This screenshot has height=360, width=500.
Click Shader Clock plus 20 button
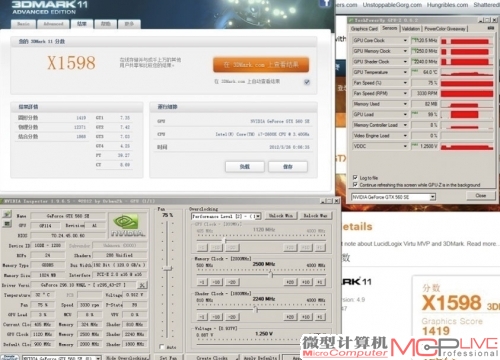click(x=290, y=317)
